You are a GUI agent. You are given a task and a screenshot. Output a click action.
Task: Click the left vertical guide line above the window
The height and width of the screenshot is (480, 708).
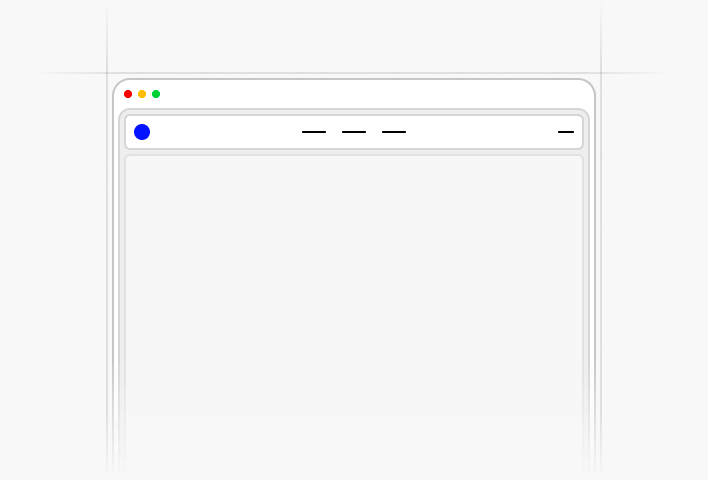tap(107, 36)
